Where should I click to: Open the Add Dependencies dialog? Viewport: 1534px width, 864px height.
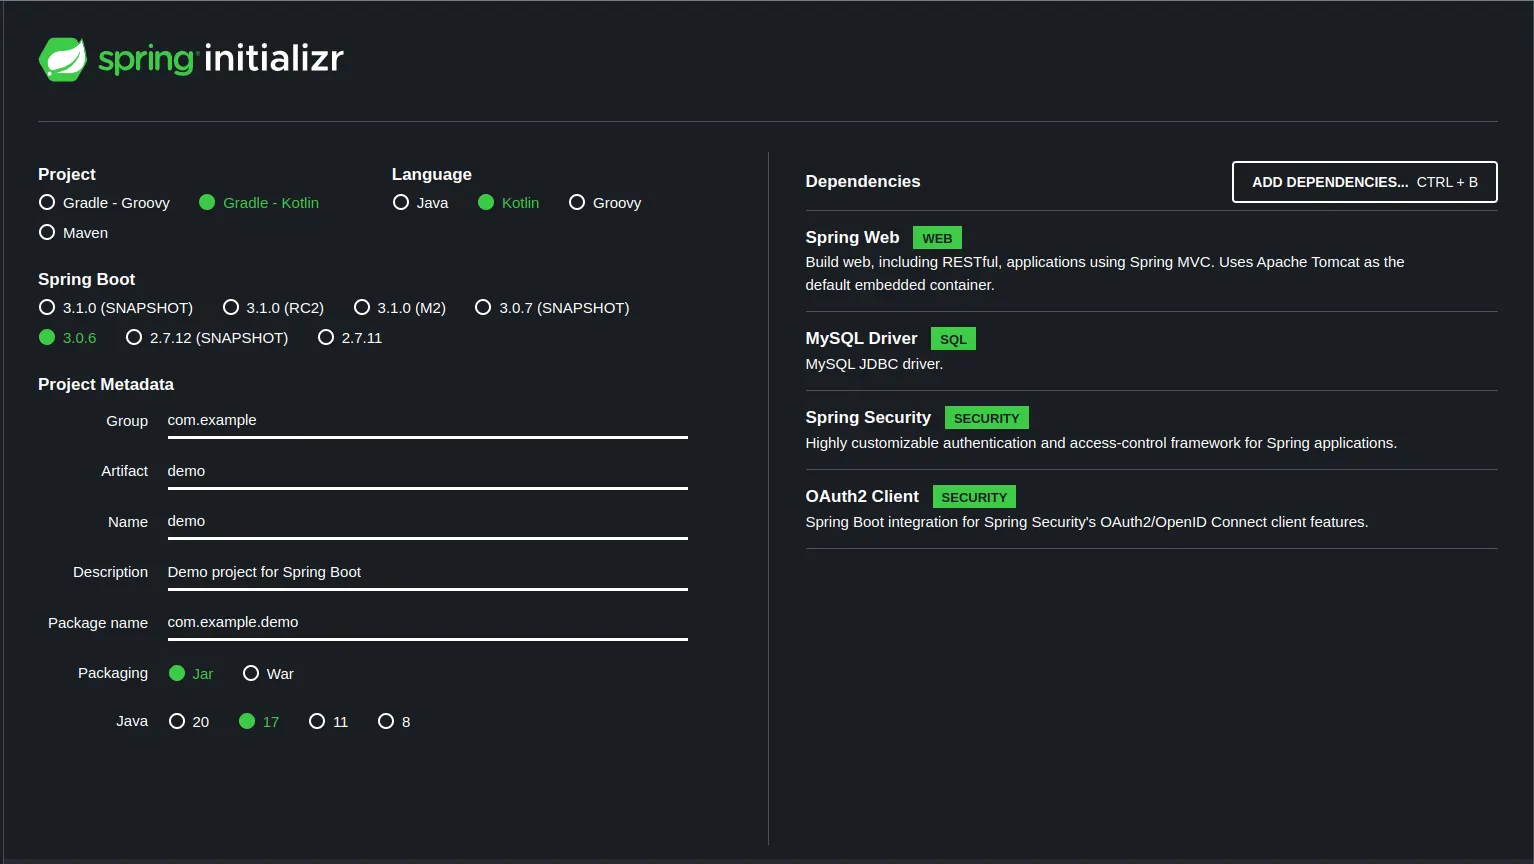[x=1364, y=182]
